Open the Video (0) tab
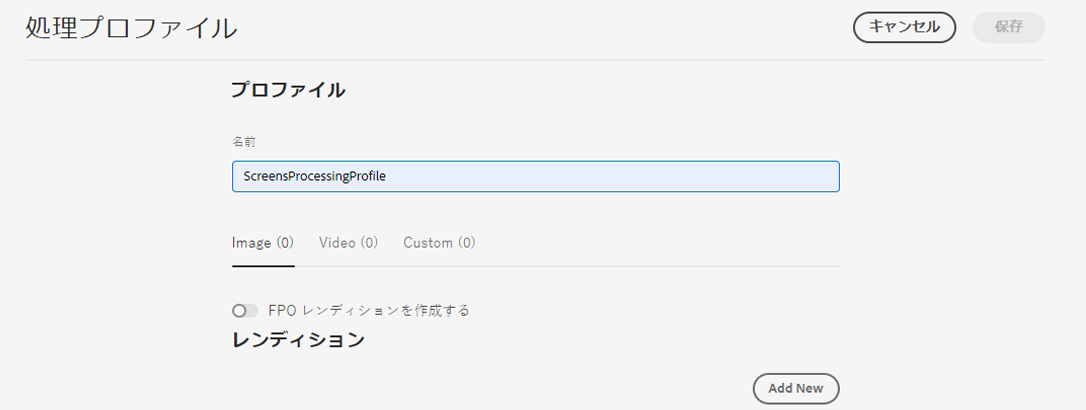1086x410 pixels. point(348,243)
